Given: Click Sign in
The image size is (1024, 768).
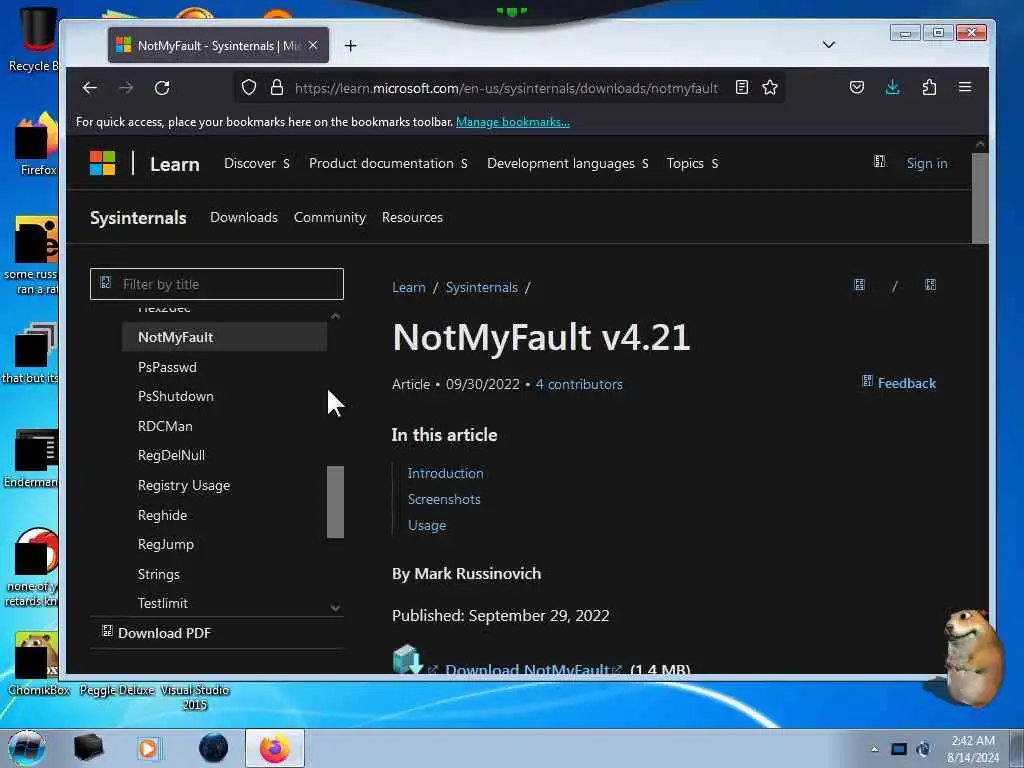Looking at the screenshot, I should (x=927, y=163).
